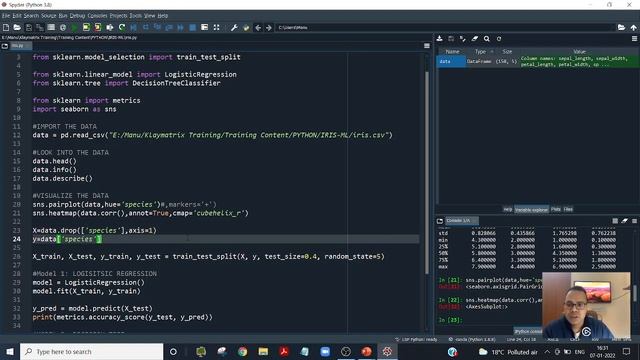Switch to the Help pane tab
Viewport: 640px width, 360px height.
pyautogui.click(x=507, y=209)
